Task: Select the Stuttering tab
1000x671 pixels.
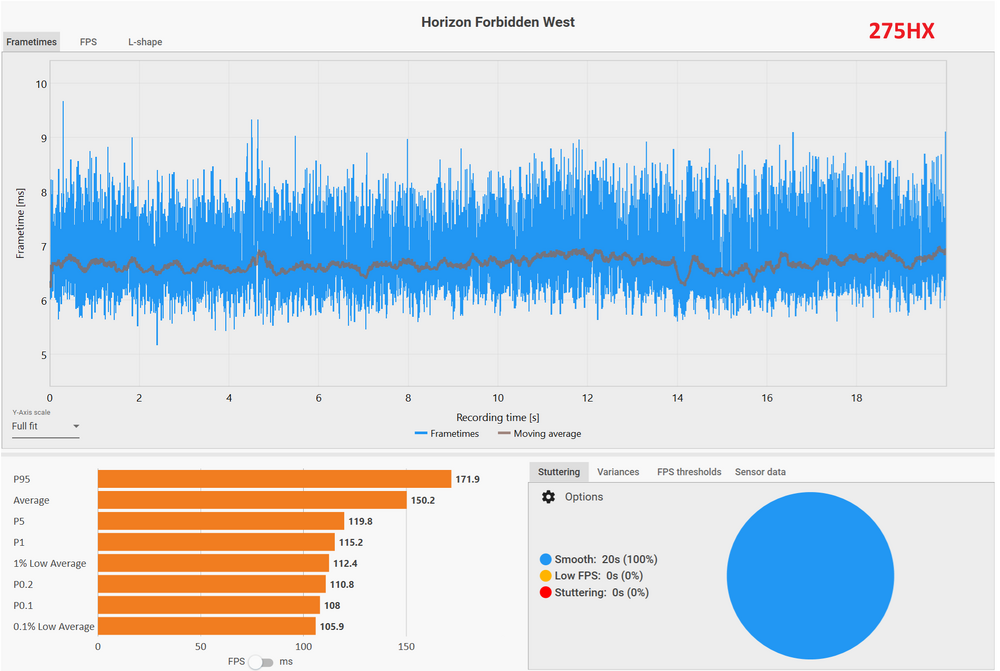Action: tap(558, 472)
